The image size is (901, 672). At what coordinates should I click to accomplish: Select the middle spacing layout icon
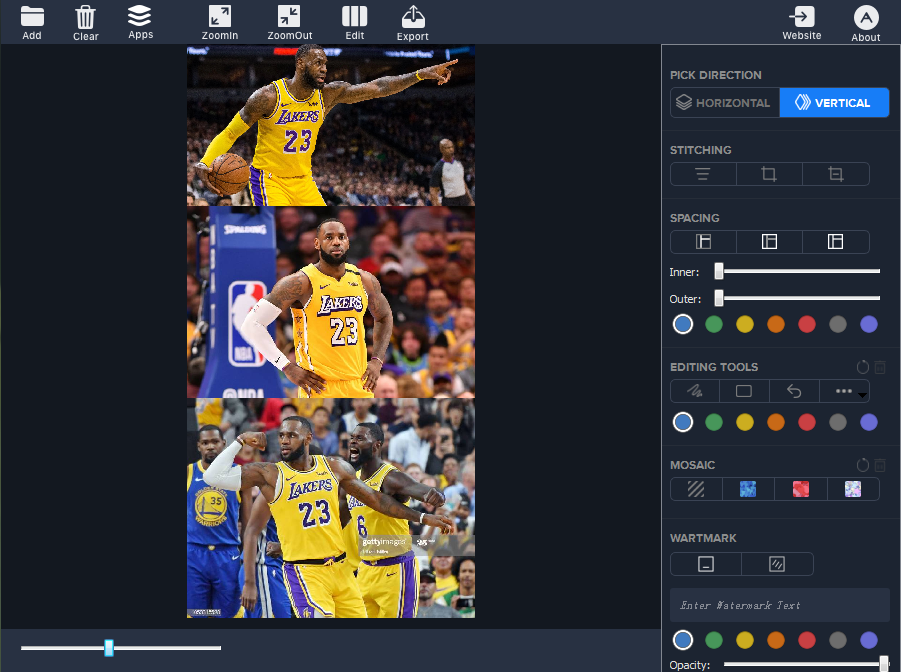pos(769,242)
